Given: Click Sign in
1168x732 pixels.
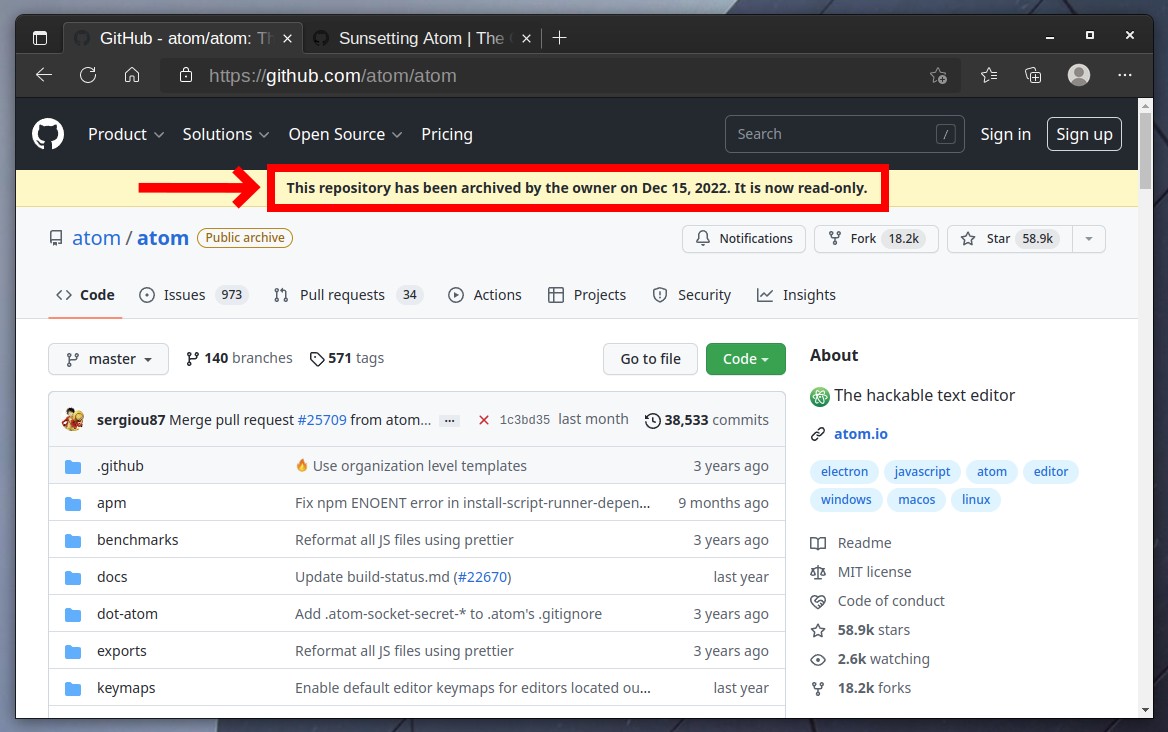Looking at the screenshot, I should click(x=1006, y=134).
